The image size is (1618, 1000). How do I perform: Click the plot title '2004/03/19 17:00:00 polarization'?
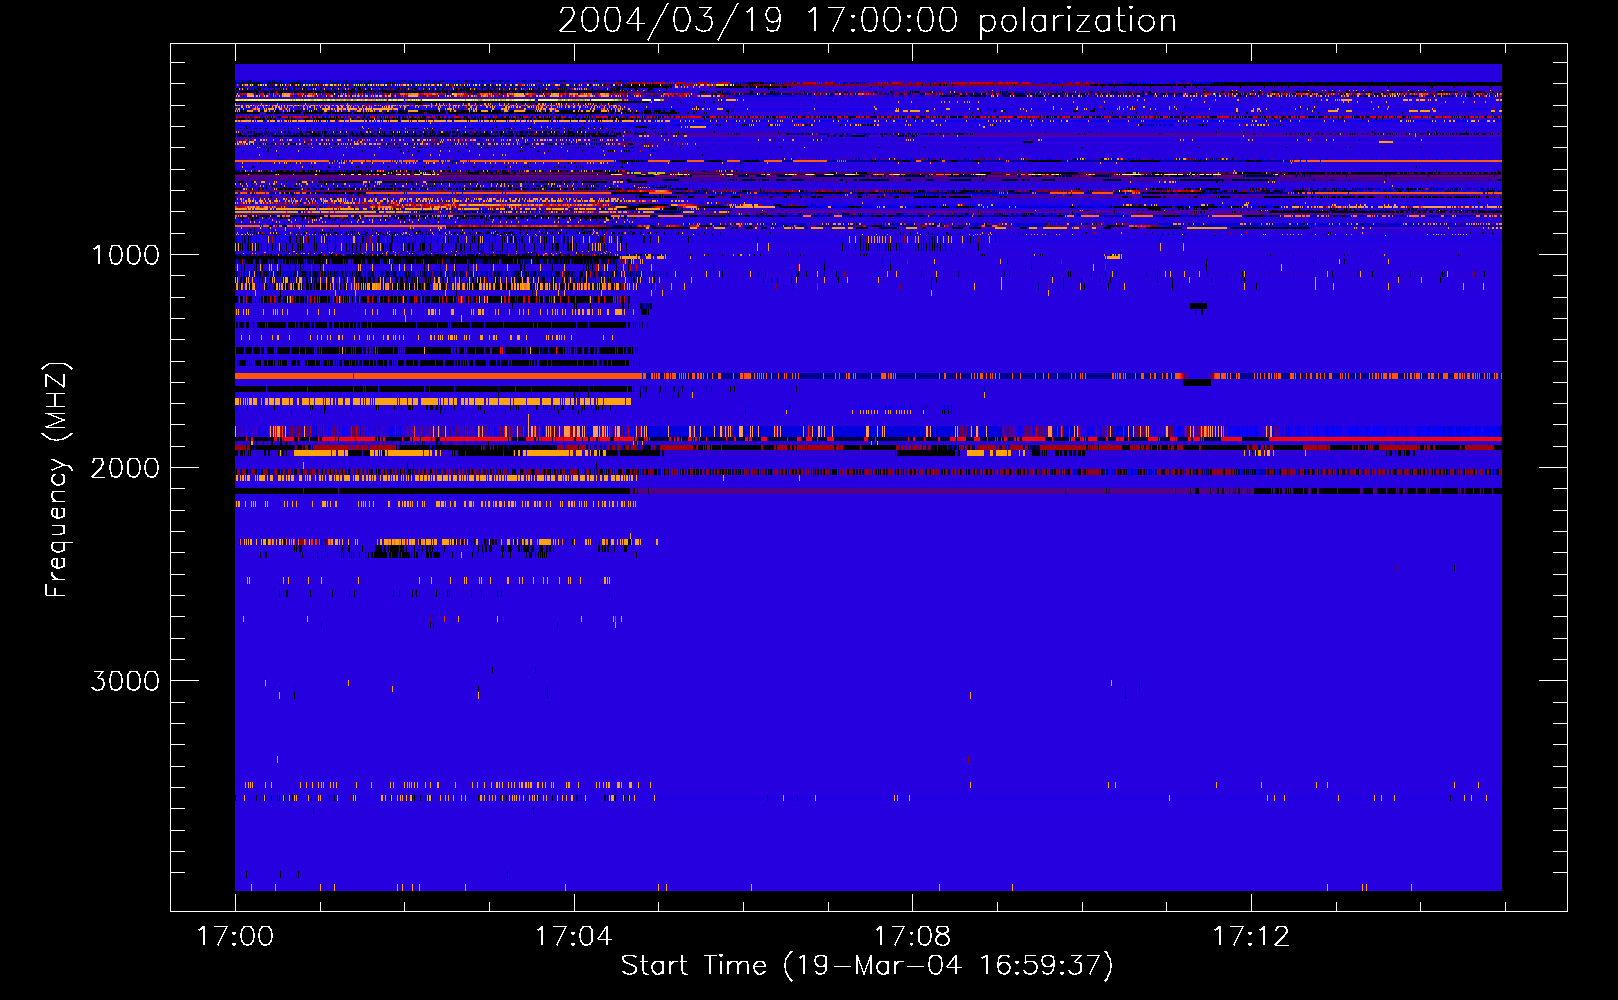(x=867, y=20)
